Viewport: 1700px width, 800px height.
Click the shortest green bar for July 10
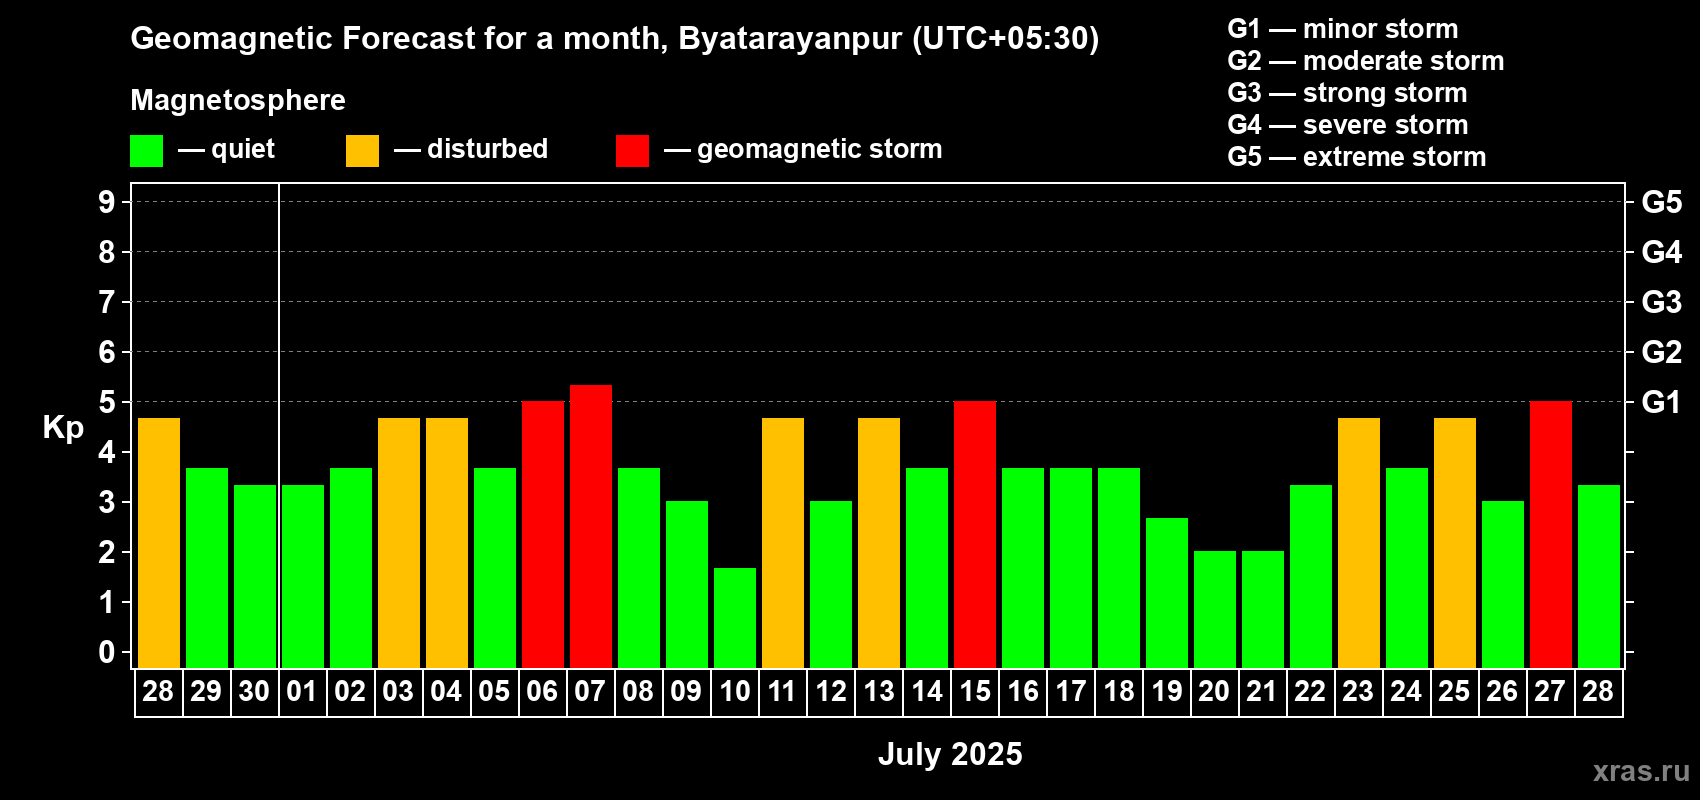(735, 618)
